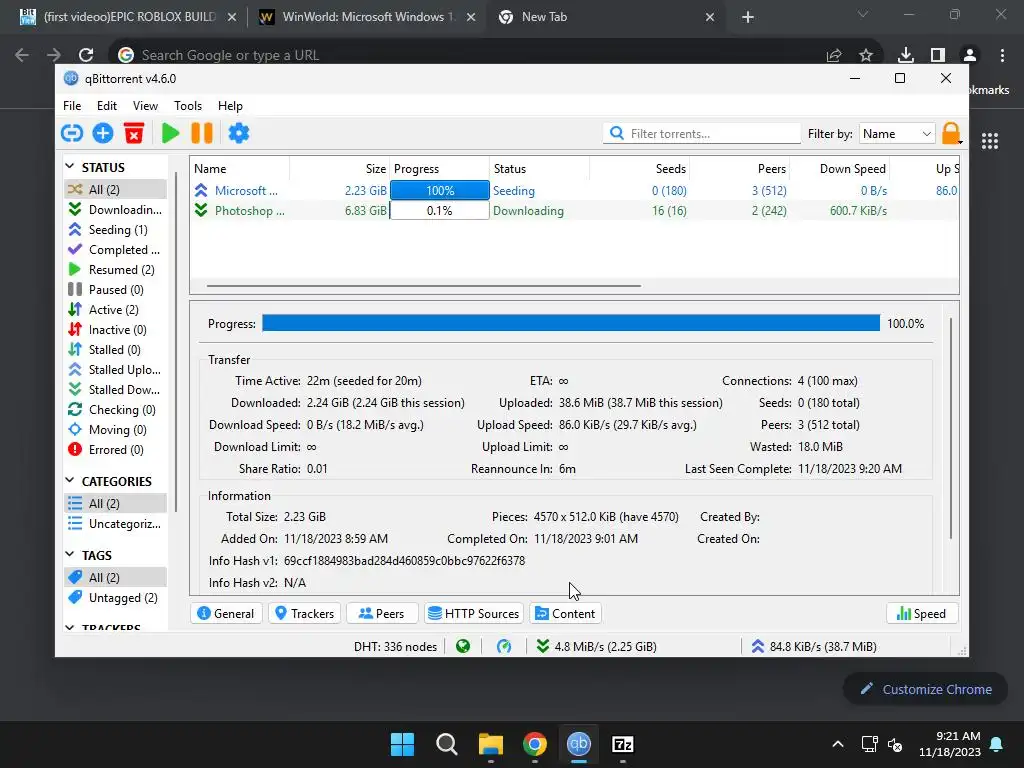Select the Seeding (1) status filter
The height and width of the screenshot is (768, 1024).
116,229
